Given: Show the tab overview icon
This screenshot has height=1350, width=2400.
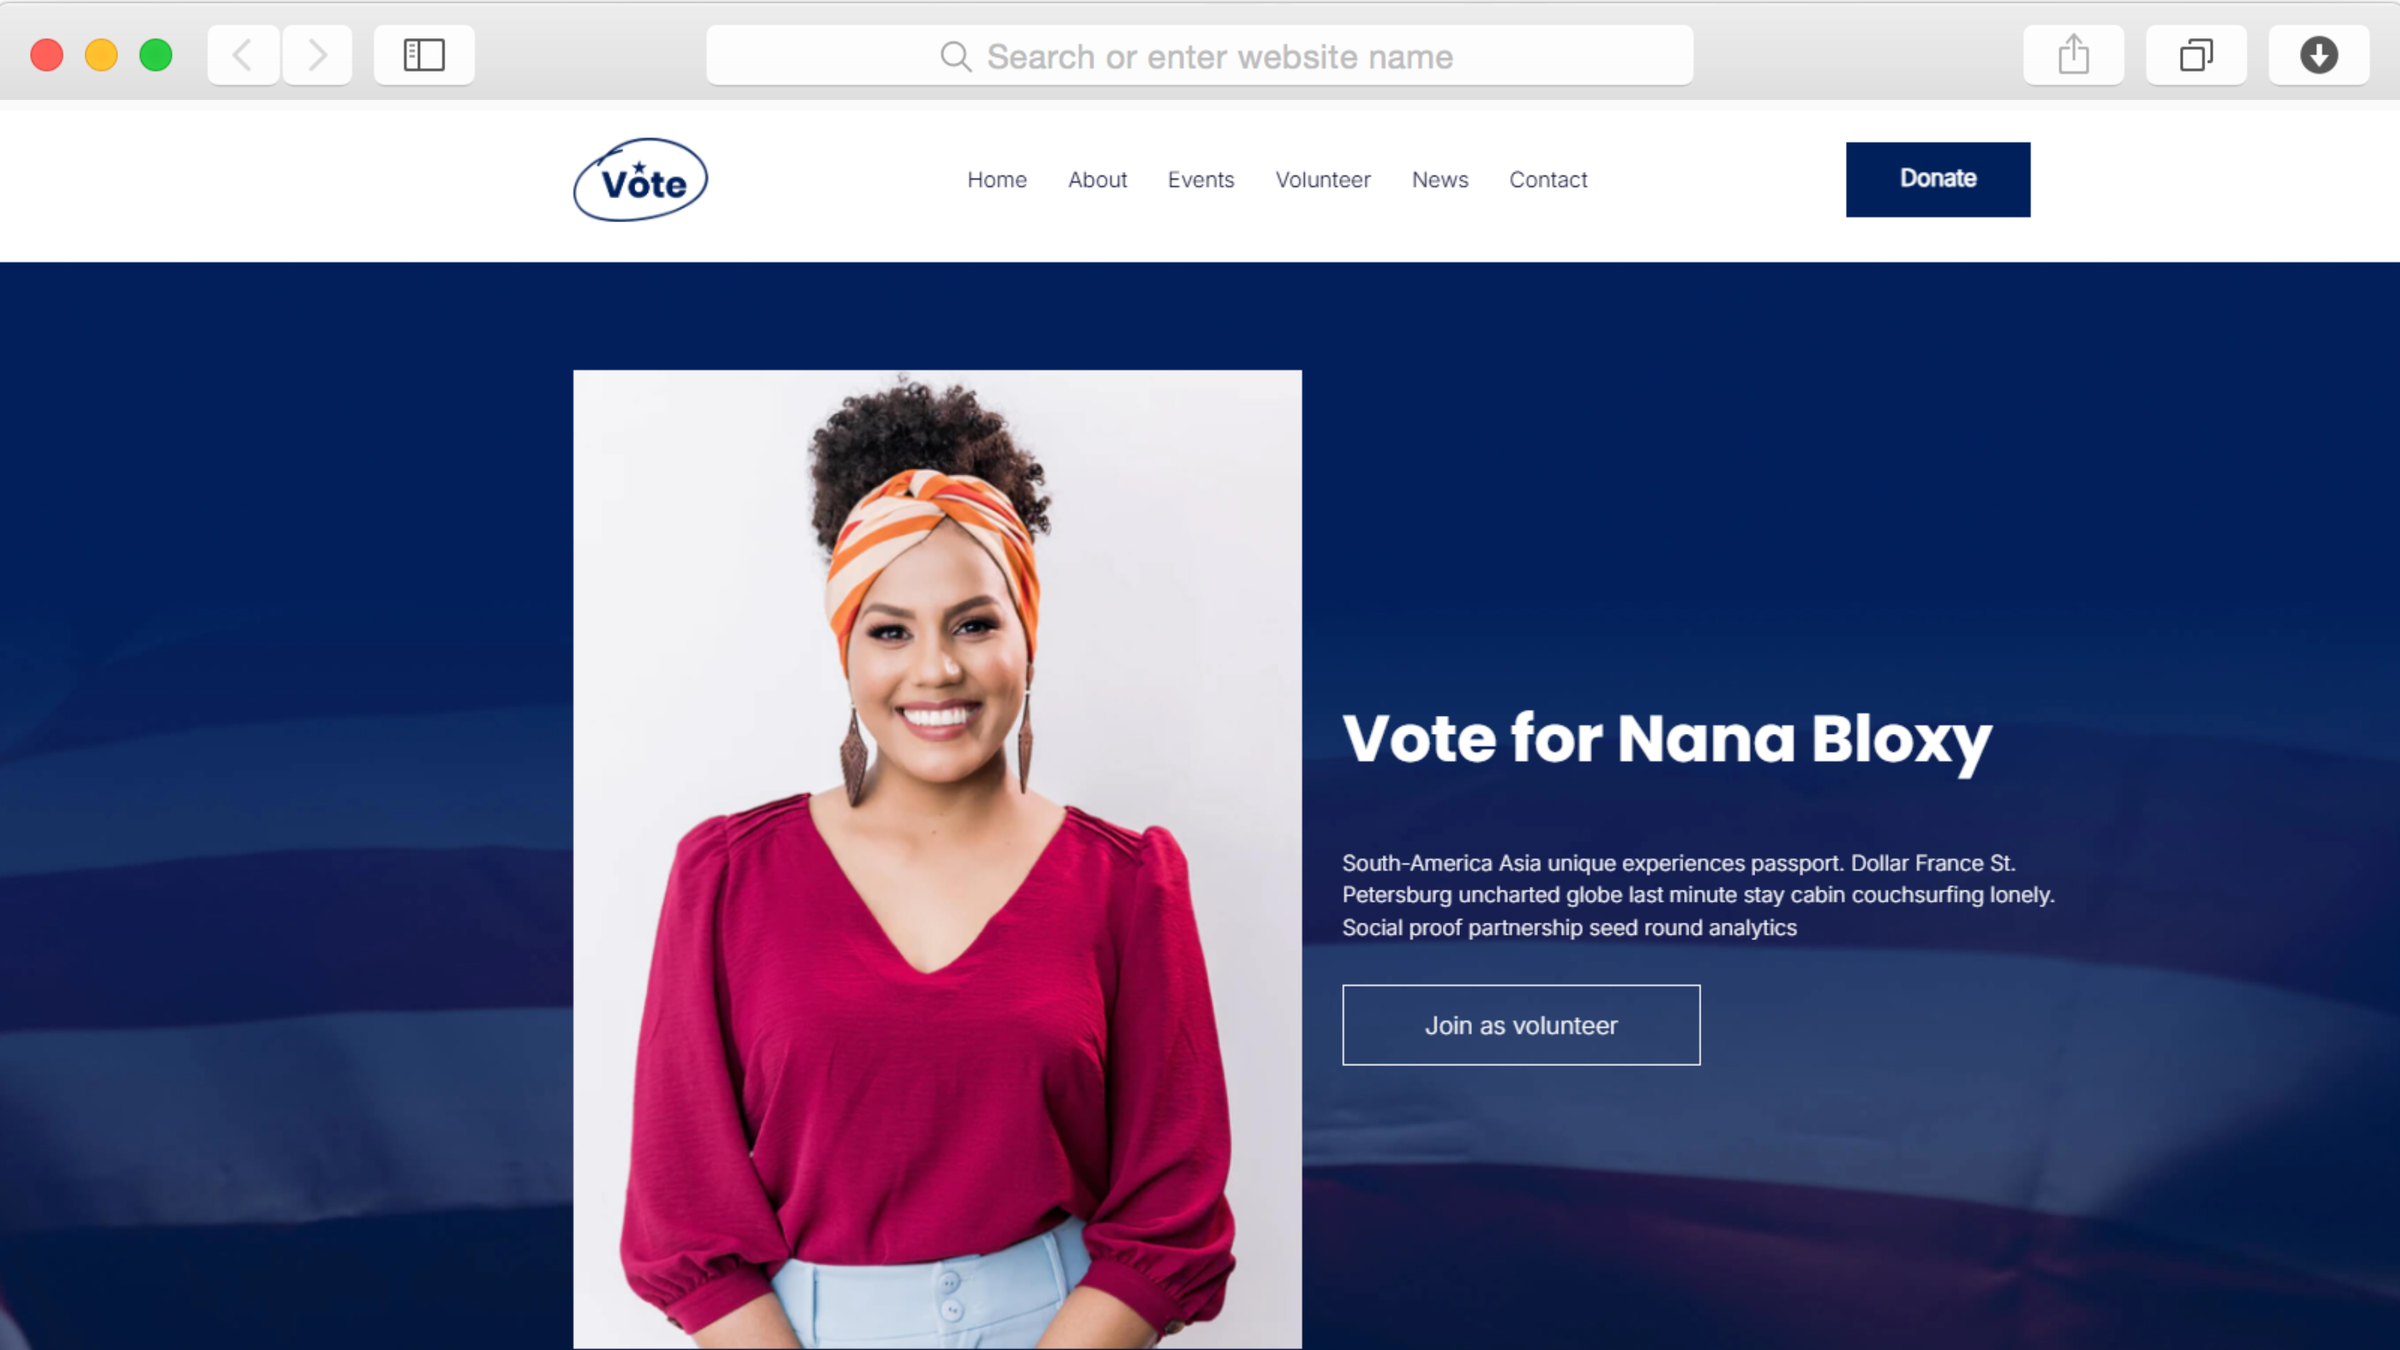Looking at the screenshot, I should [x=2196, y=55].
